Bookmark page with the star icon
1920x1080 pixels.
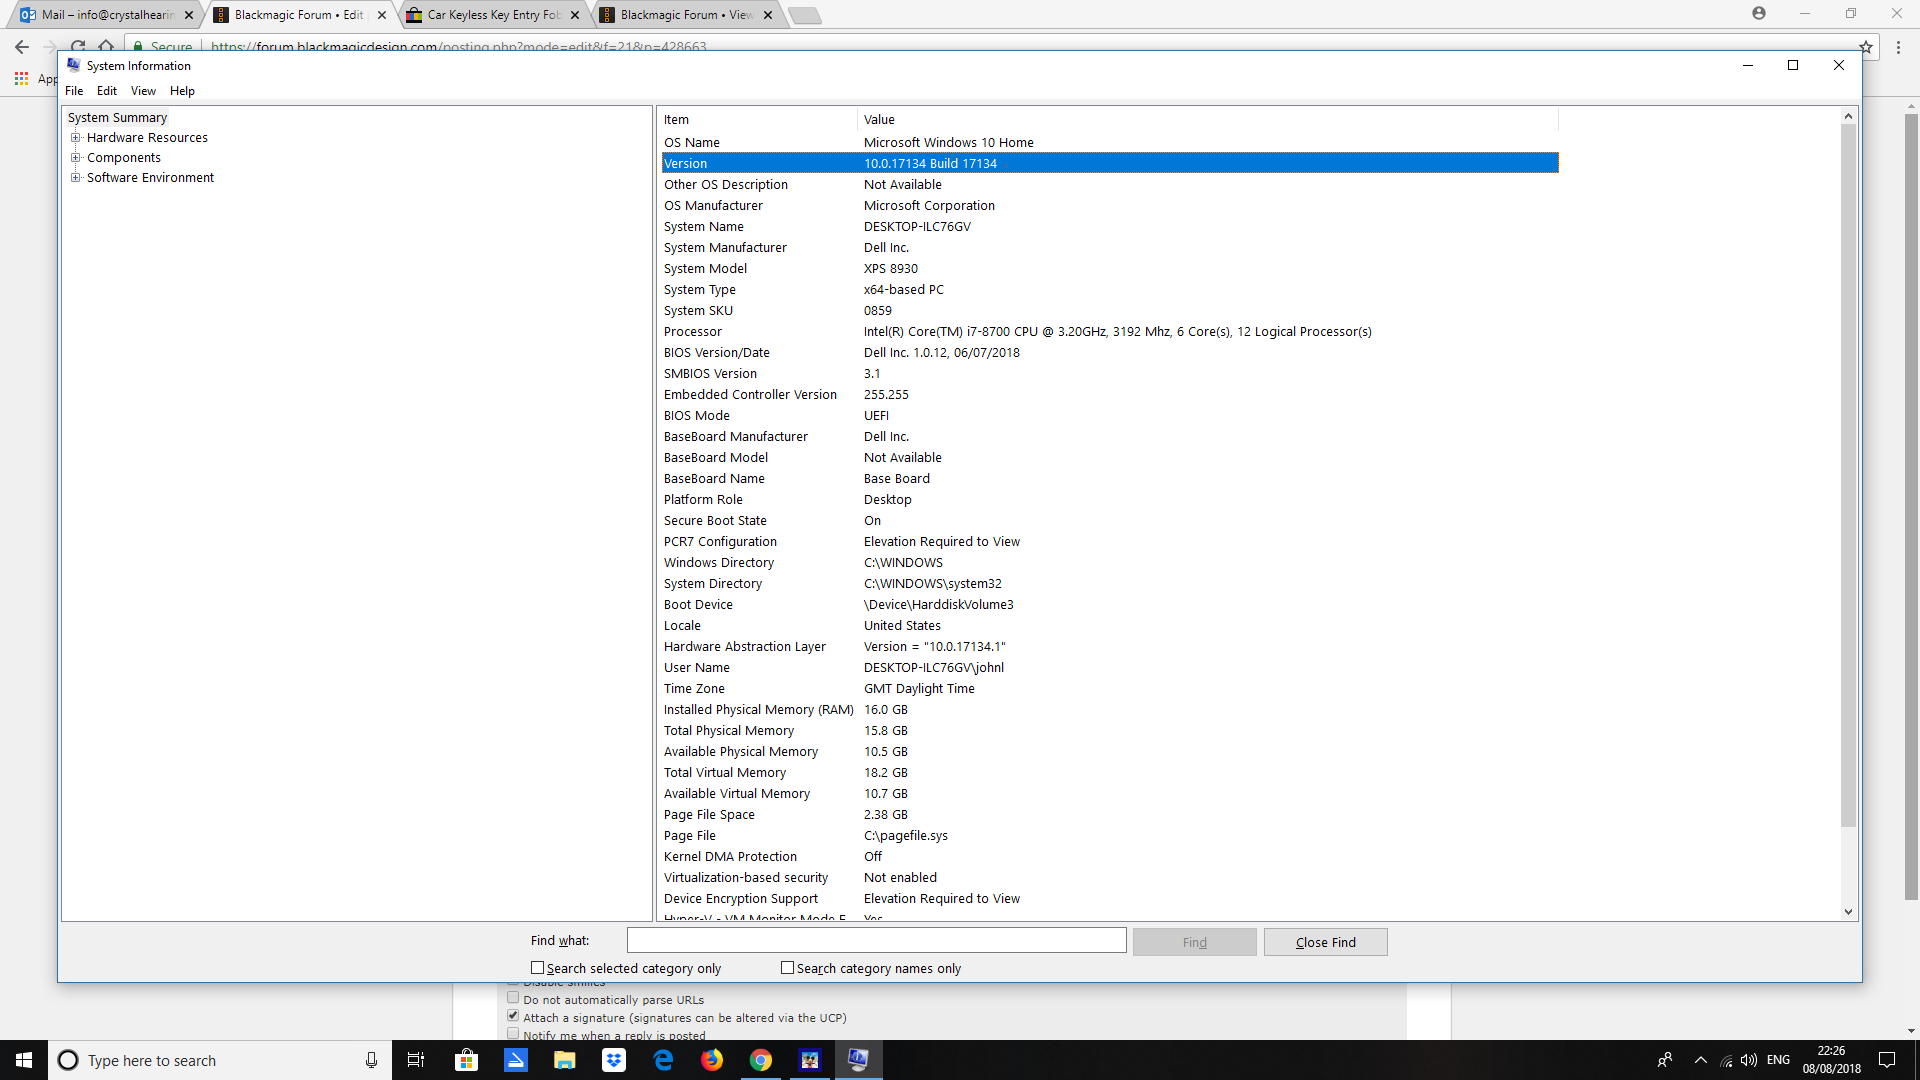(x=1865, y=47)
